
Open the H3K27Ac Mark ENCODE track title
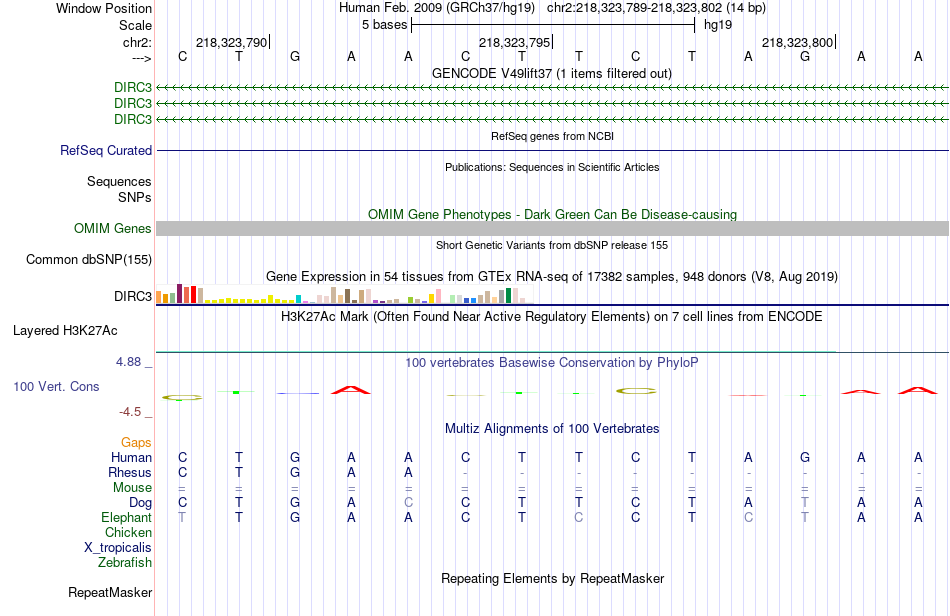(552, 316)
